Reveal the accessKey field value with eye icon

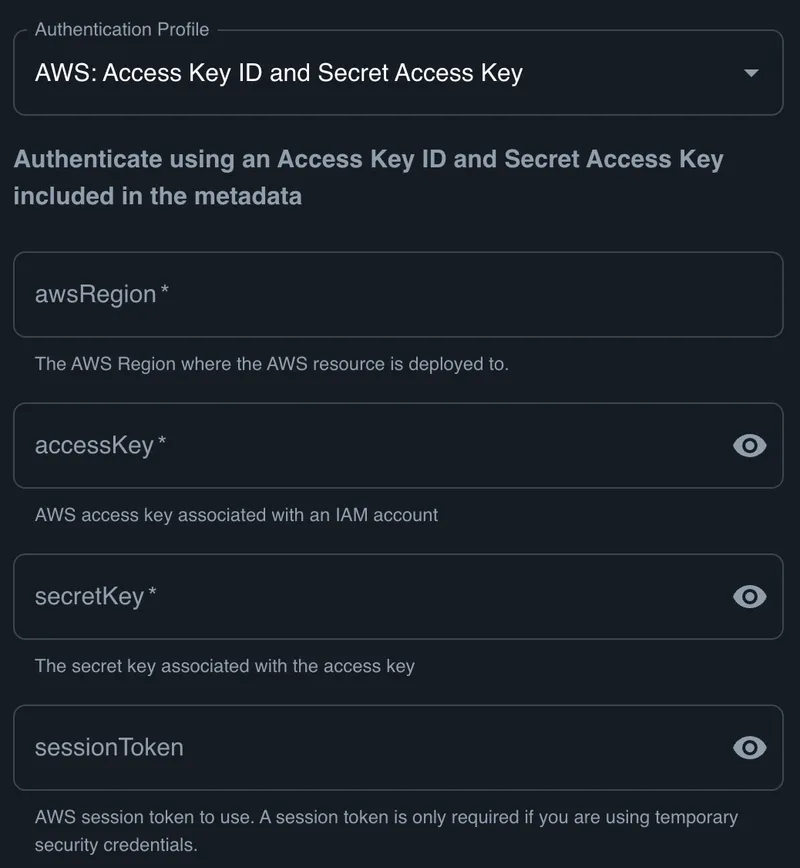750,446
